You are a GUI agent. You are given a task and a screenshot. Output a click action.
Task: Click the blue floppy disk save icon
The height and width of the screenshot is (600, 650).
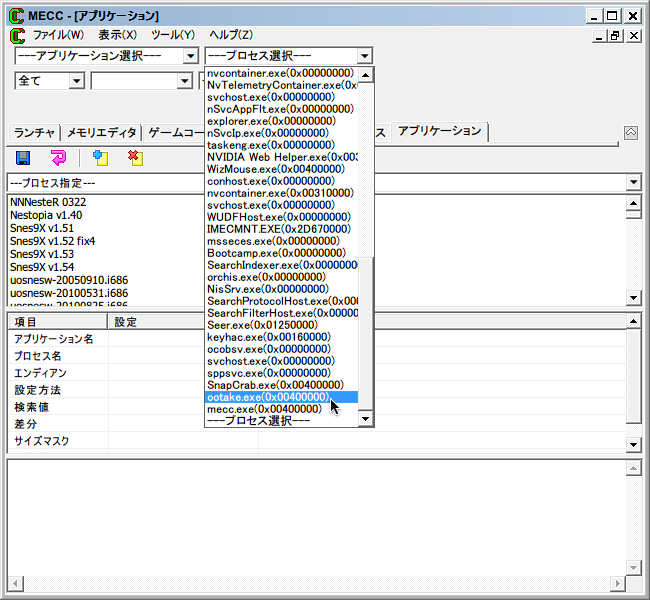click(23, 158)
